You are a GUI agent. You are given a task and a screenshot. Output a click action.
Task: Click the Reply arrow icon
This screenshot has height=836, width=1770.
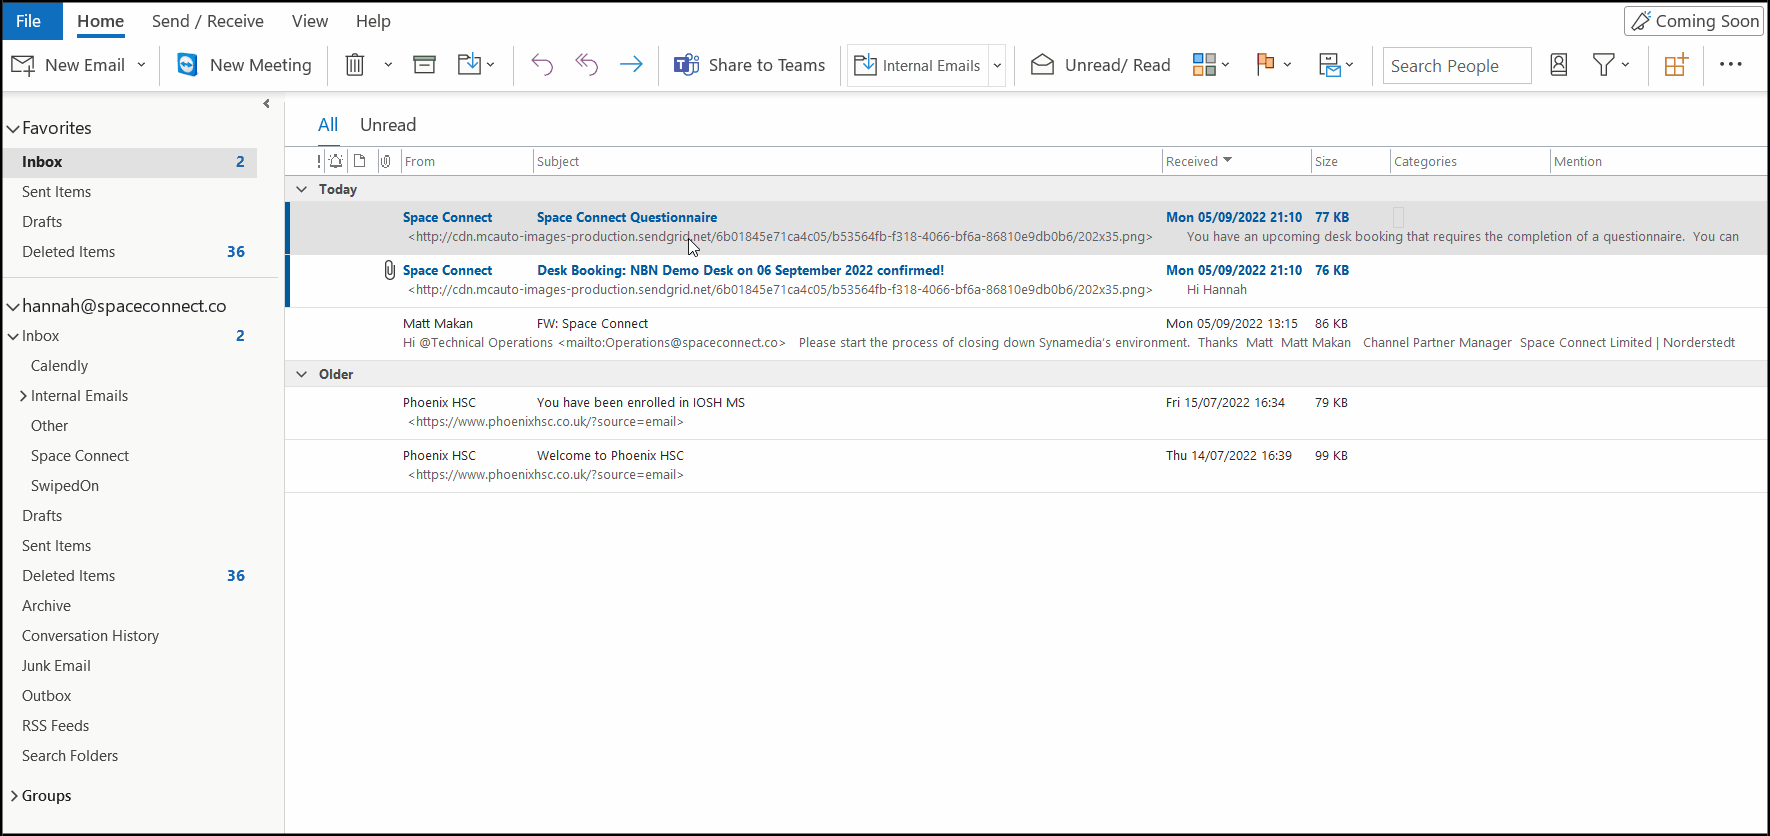(542, 65)
